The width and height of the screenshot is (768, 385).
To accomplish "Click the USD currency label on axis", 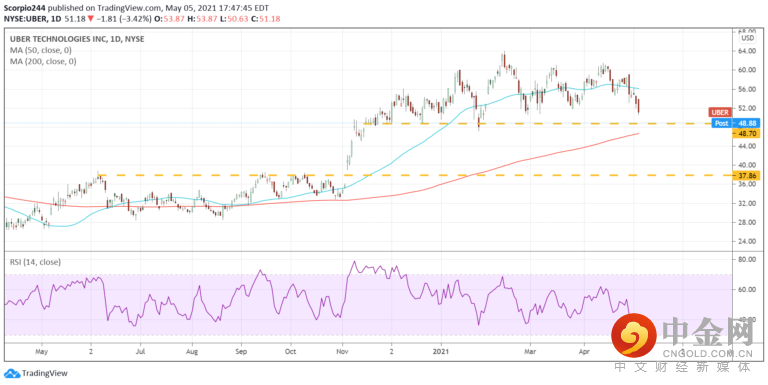I will [747, 38].
